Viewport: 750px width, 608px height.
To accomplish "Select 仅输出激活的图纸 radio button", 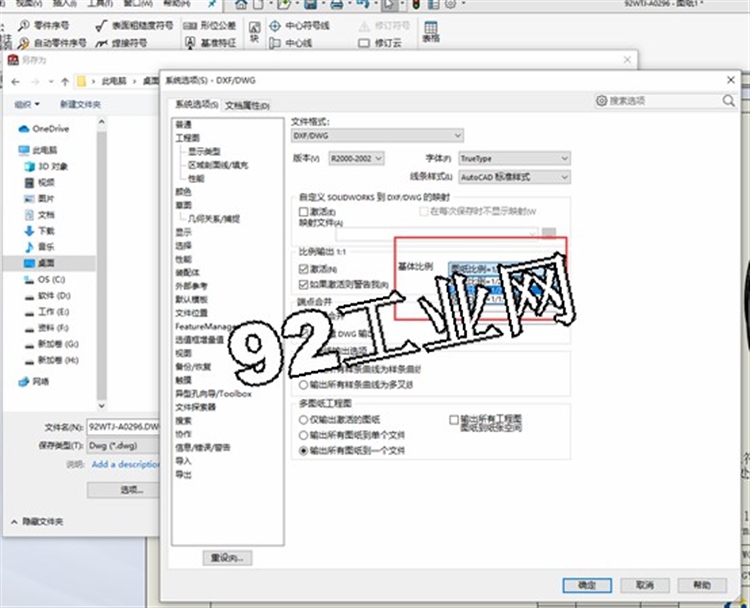I will tap(303, 420).
